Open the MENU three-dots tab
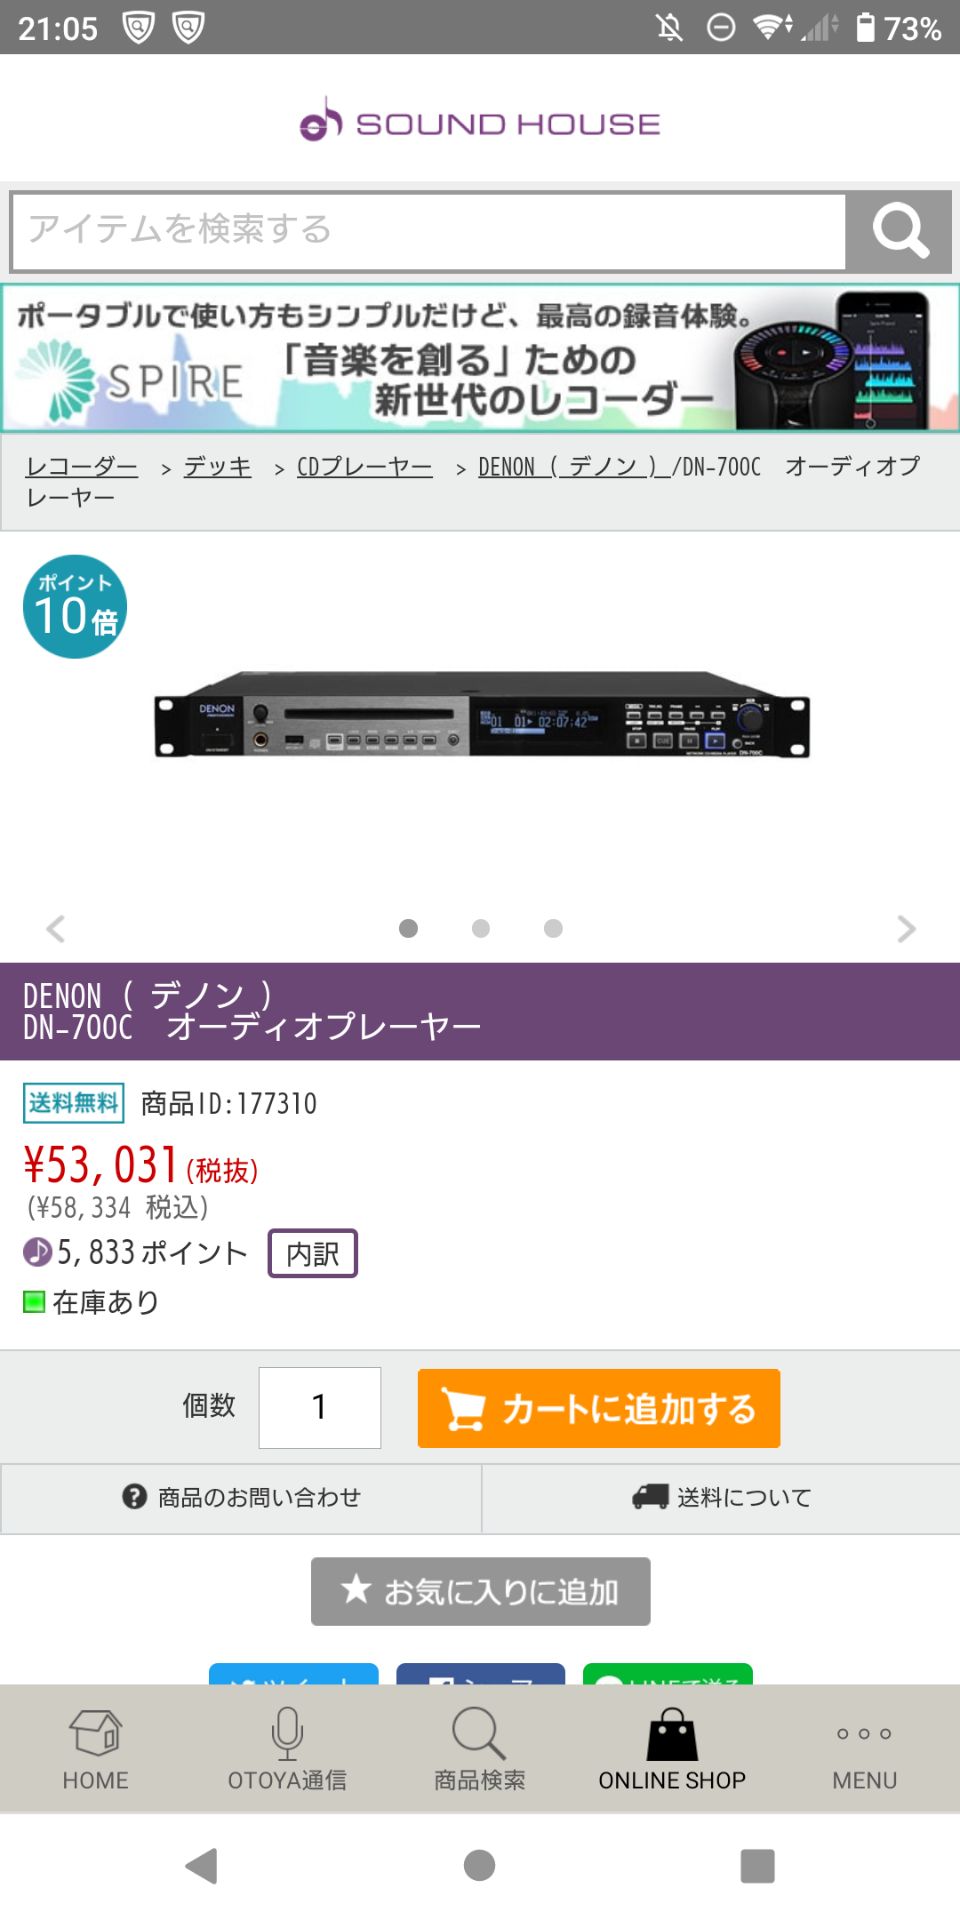 click(864, 1750)
